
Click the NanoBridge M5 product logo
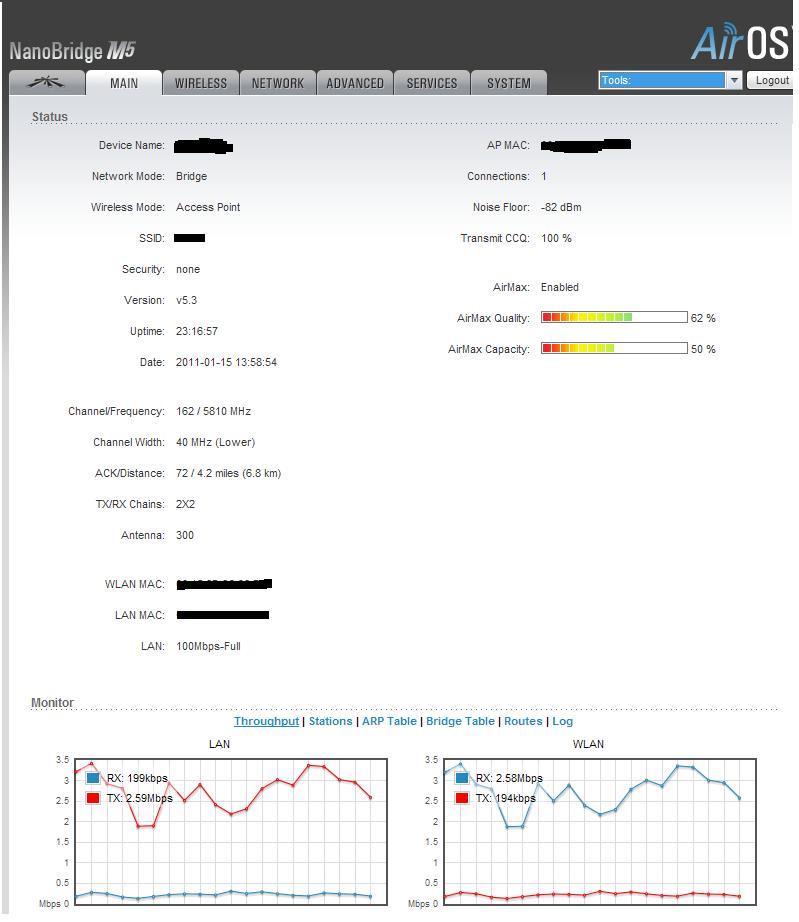click(72, 51)
